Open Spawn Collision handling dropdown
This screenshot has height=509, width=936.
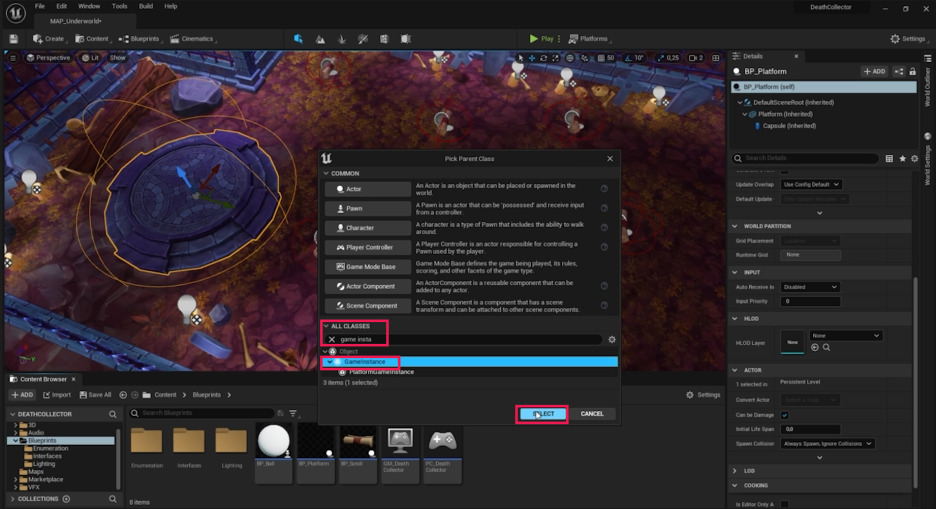(828, 443)
